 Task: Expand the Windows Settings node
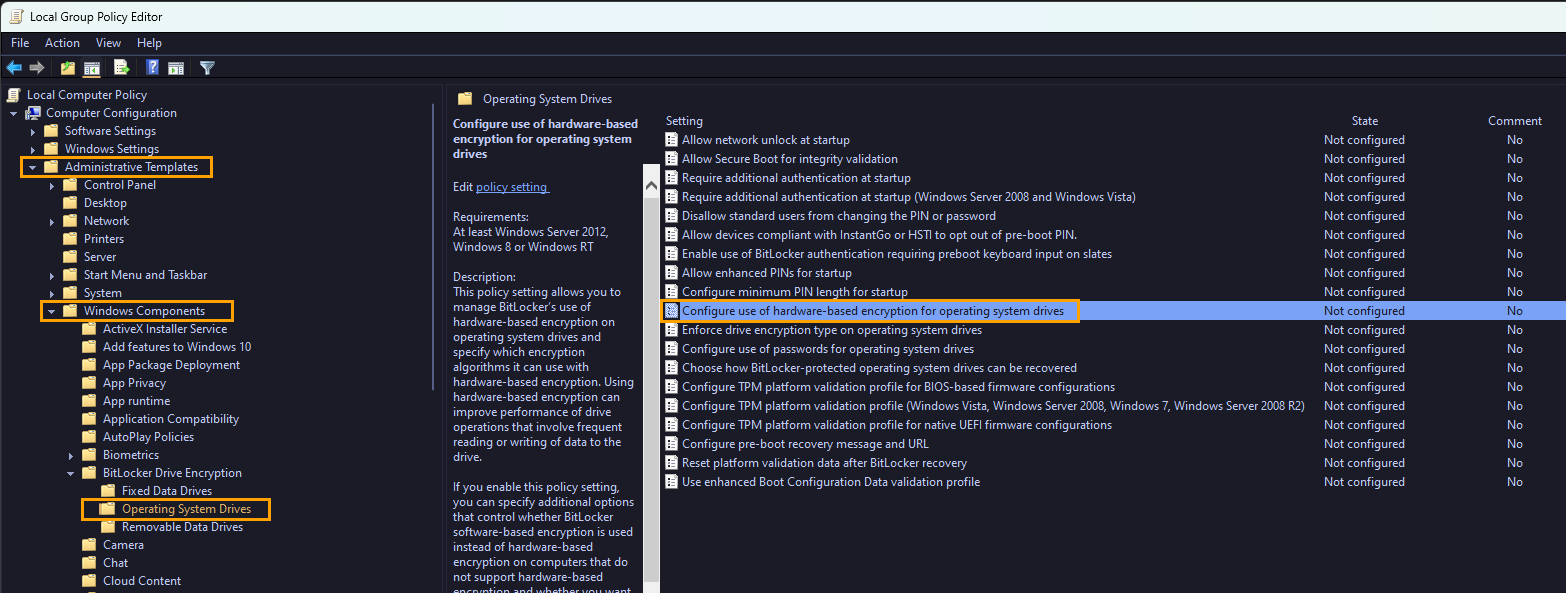33,149
